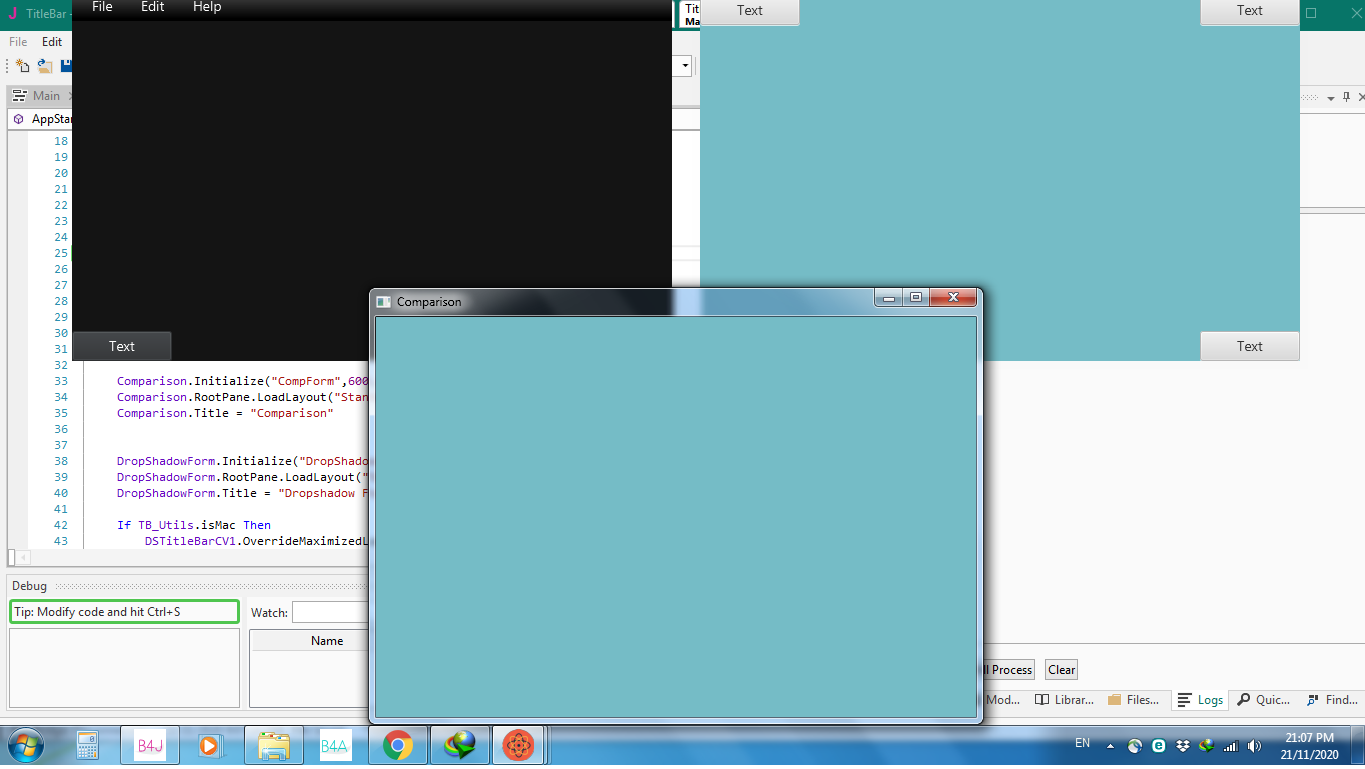Launch Calculator from the taskbar
The height and width of the screenshot is (769, 1365).
pos(87,745)
